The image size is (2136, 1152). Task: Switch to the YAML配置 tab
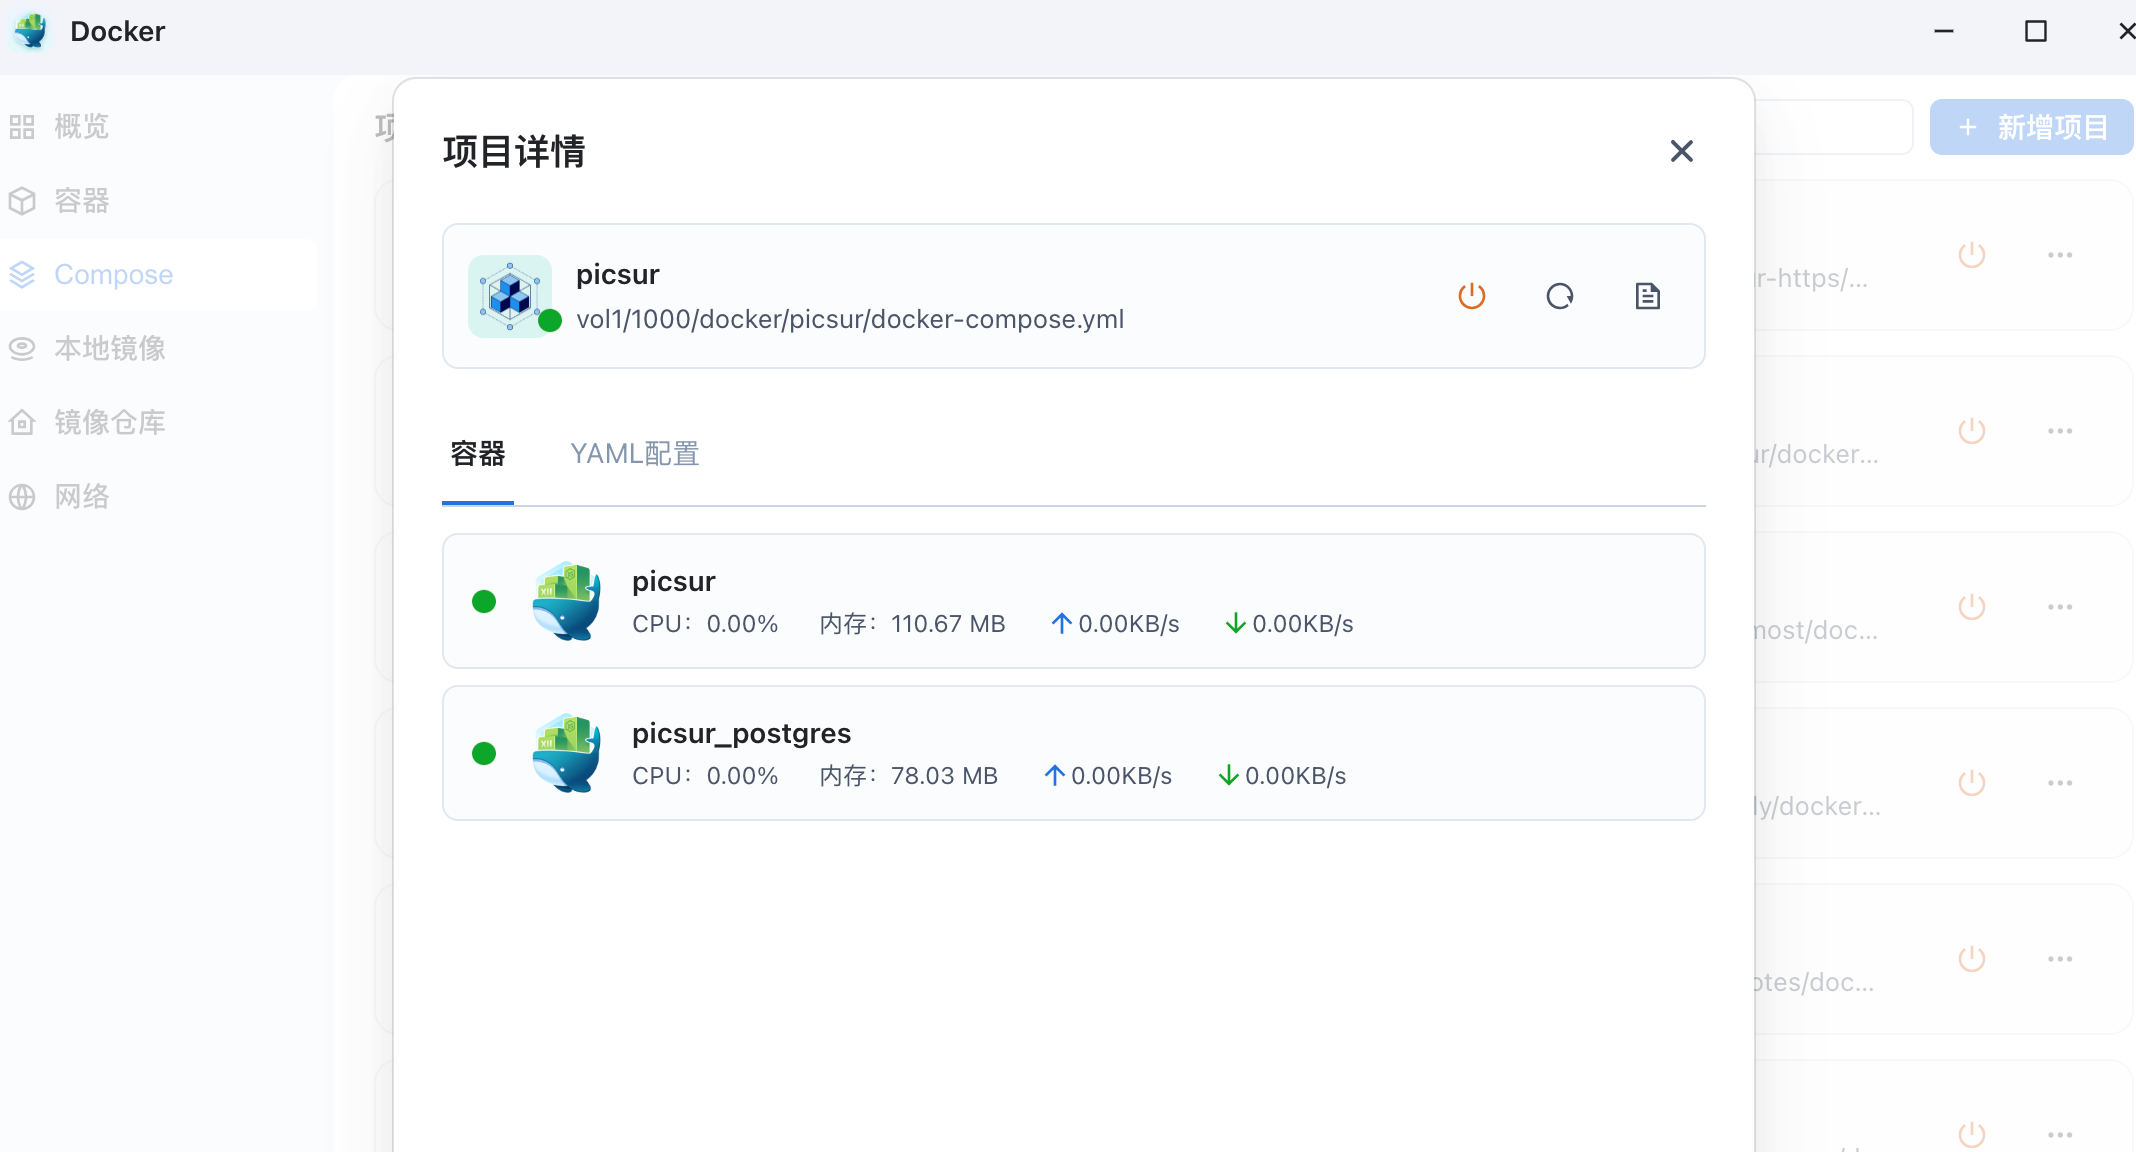635,454
